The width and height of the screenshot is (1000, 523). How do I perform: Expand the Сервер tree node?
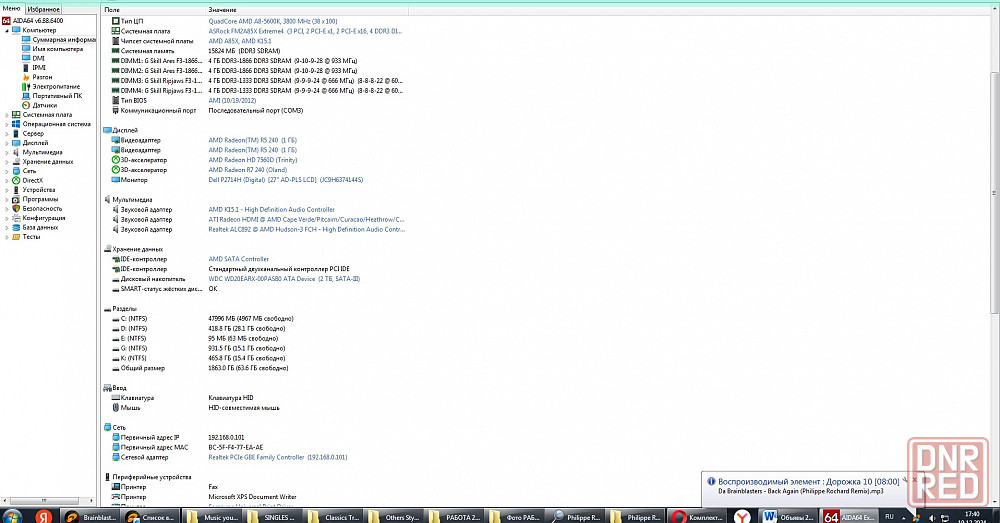pos(7,134)
